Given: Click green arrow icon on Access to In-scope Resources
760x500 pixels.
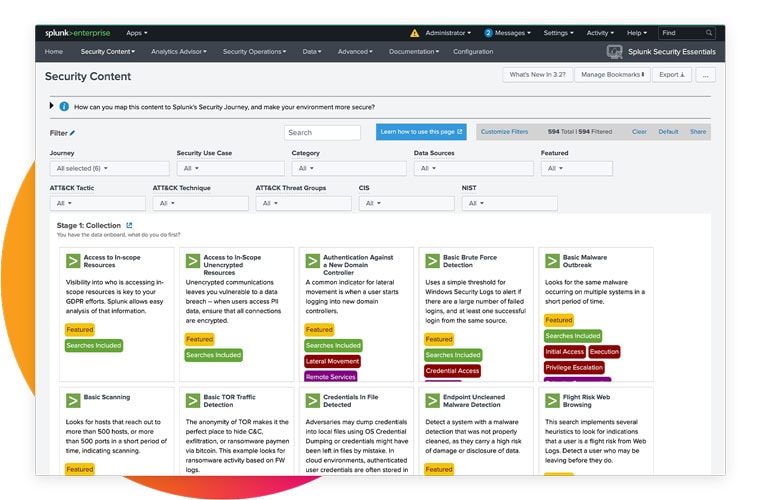Looking at the screenshot, I should (x=73, y=261).
